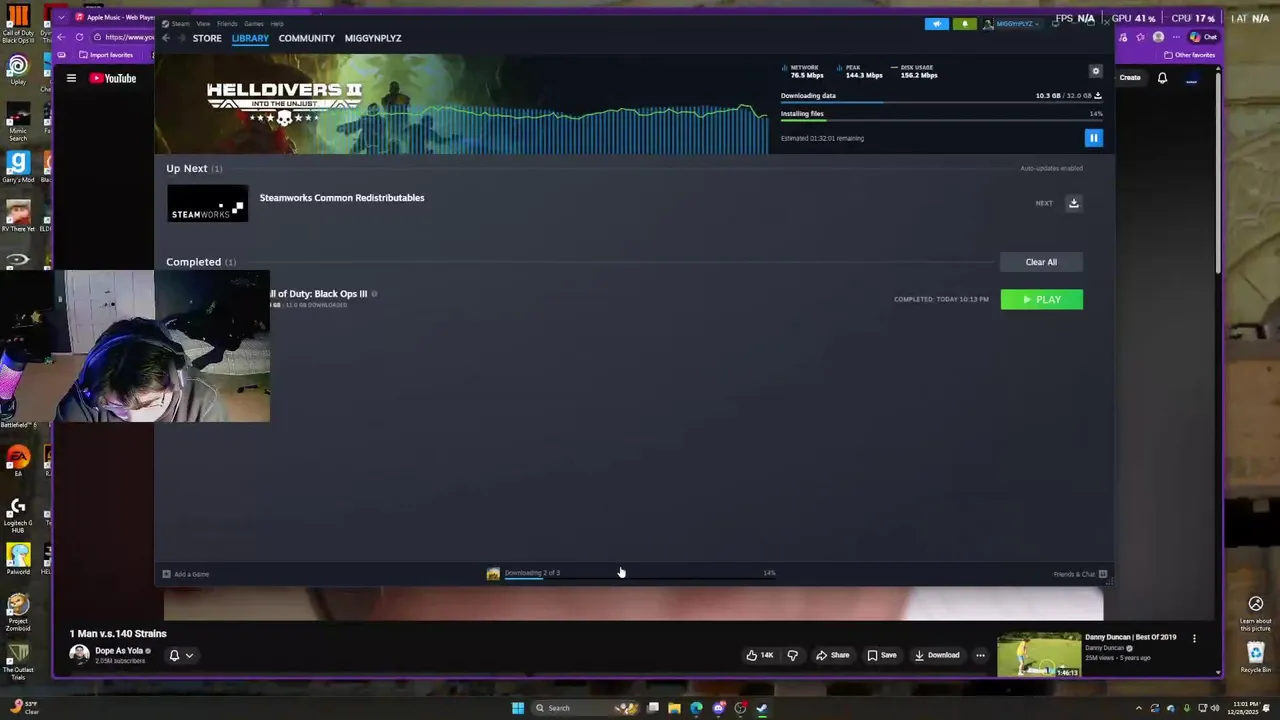This screenshot has width=1280, height=720.
Task: Dislike the YouTube video
Action: click(792, 655)
